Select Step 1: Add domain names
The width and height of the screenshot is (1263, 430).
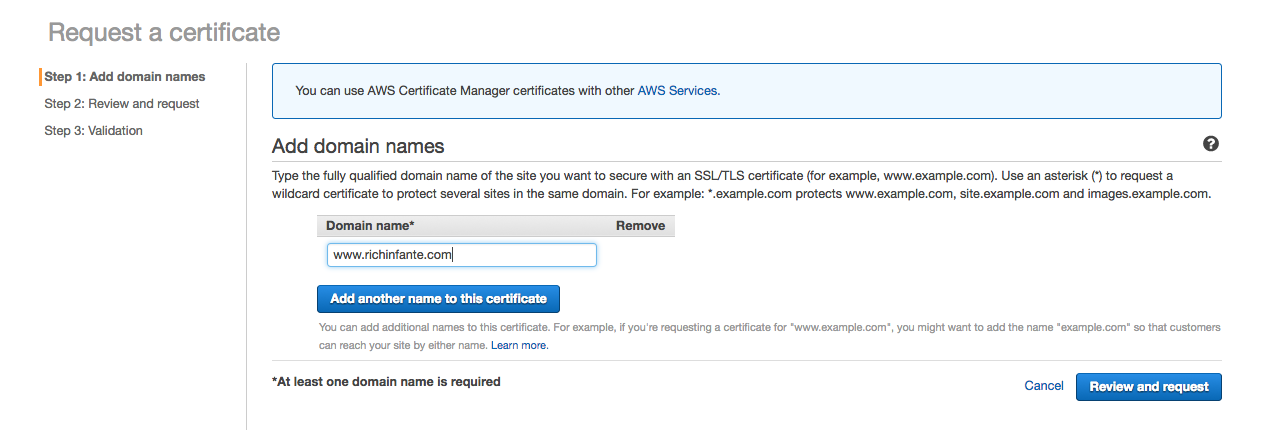point(125,77)
